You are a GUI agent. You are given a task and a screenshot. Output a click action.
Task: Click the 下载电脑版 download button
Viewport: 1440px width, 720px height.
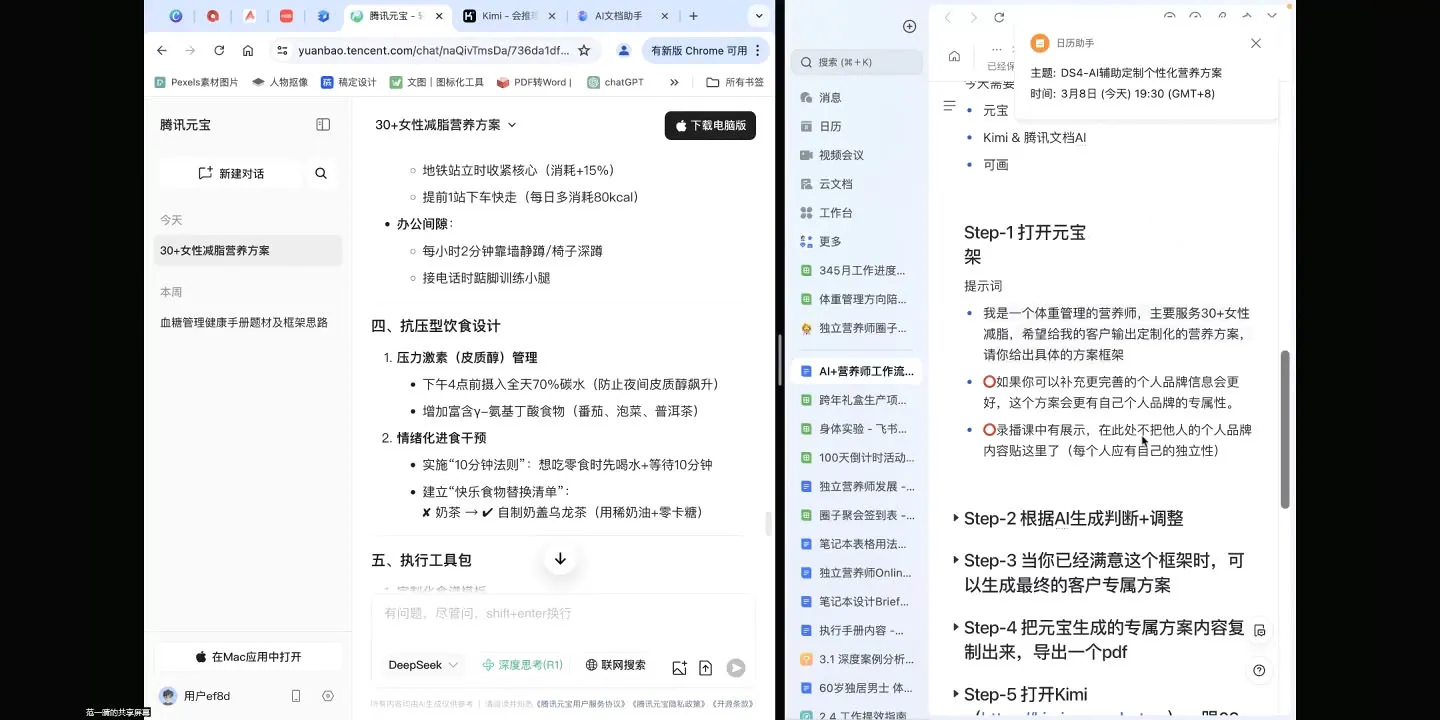(x=709, y=125)
